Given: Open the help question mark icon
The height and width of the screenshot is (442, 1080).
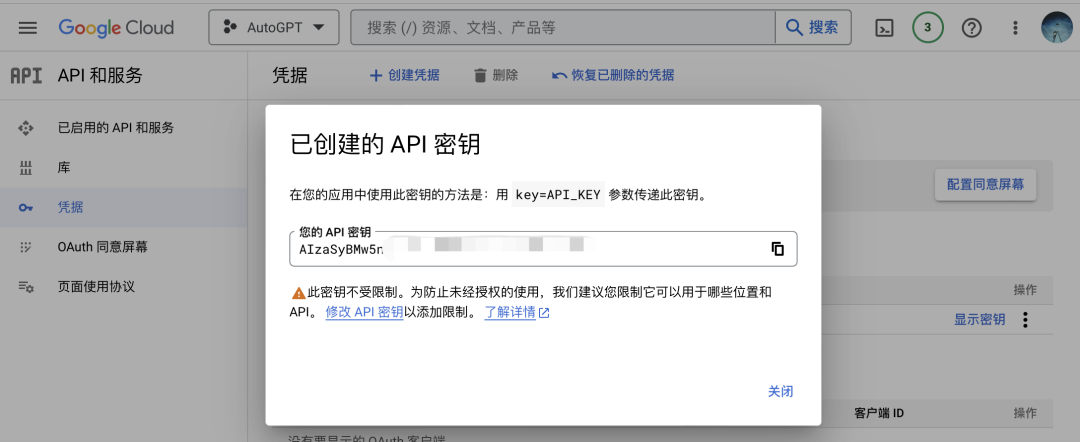Looking at the screenshot, I should pos(971,28).
